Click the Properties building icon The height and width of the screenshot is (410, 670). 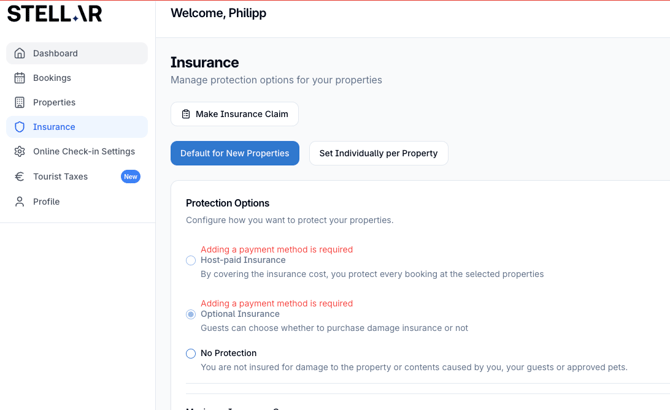(20, 102)
